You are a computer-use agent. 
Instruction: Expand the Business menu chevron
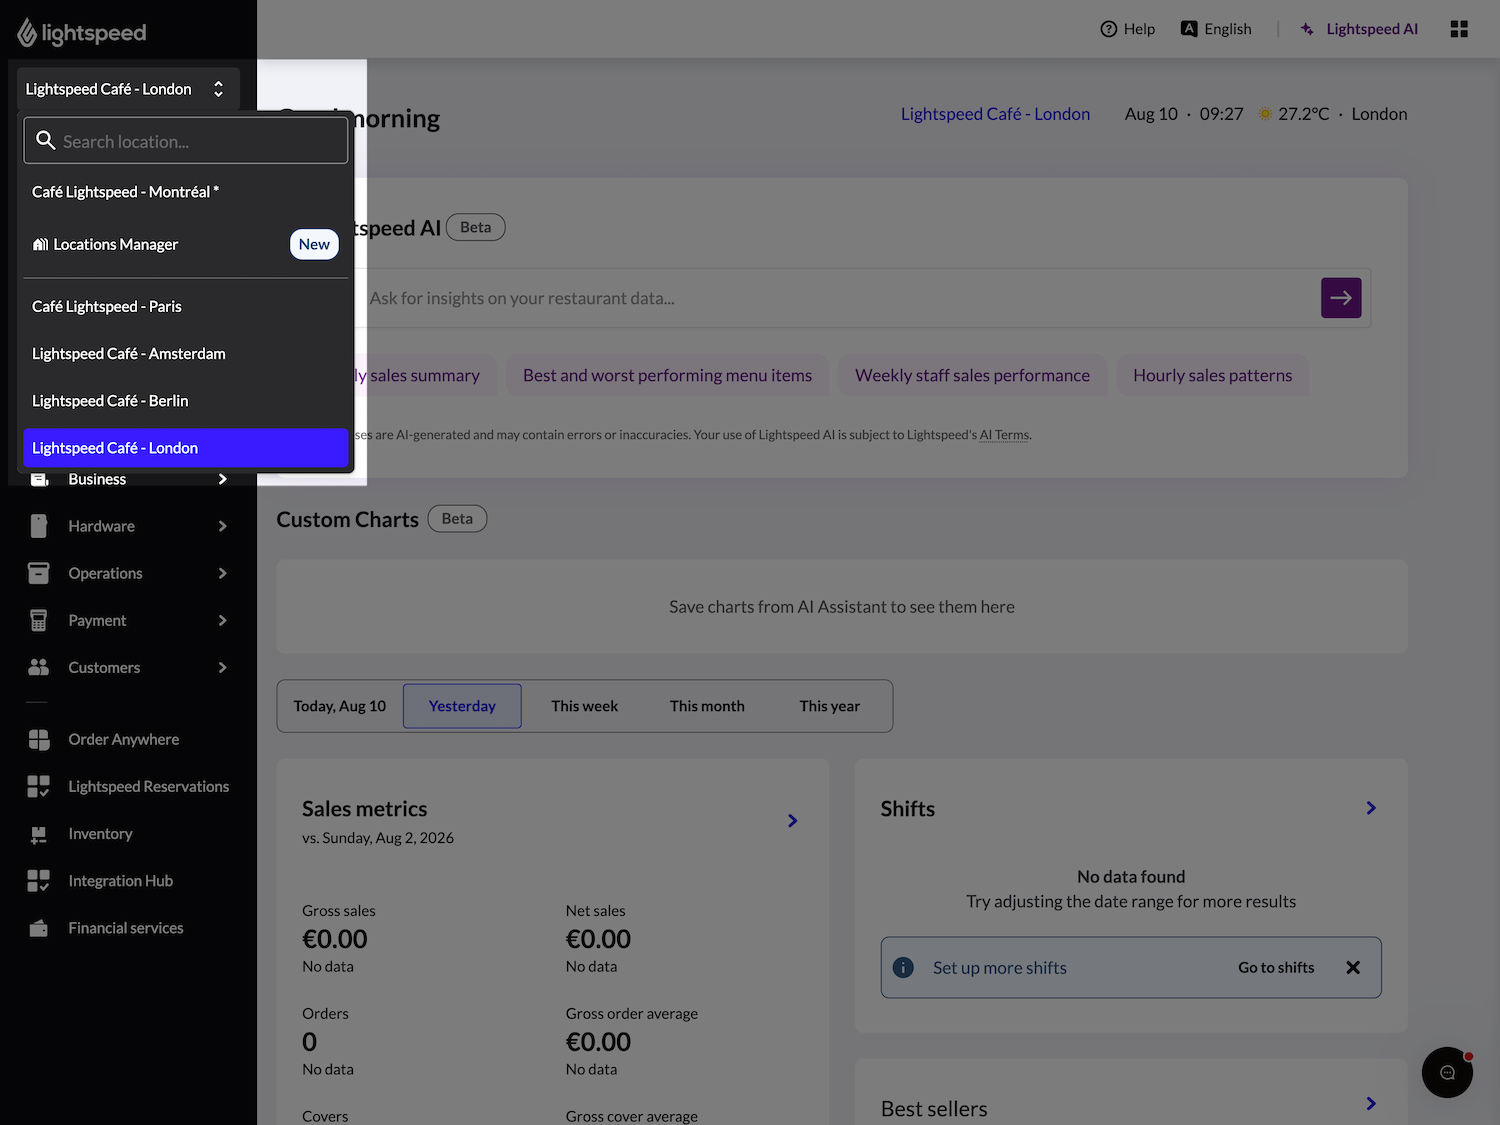(222, 479)
